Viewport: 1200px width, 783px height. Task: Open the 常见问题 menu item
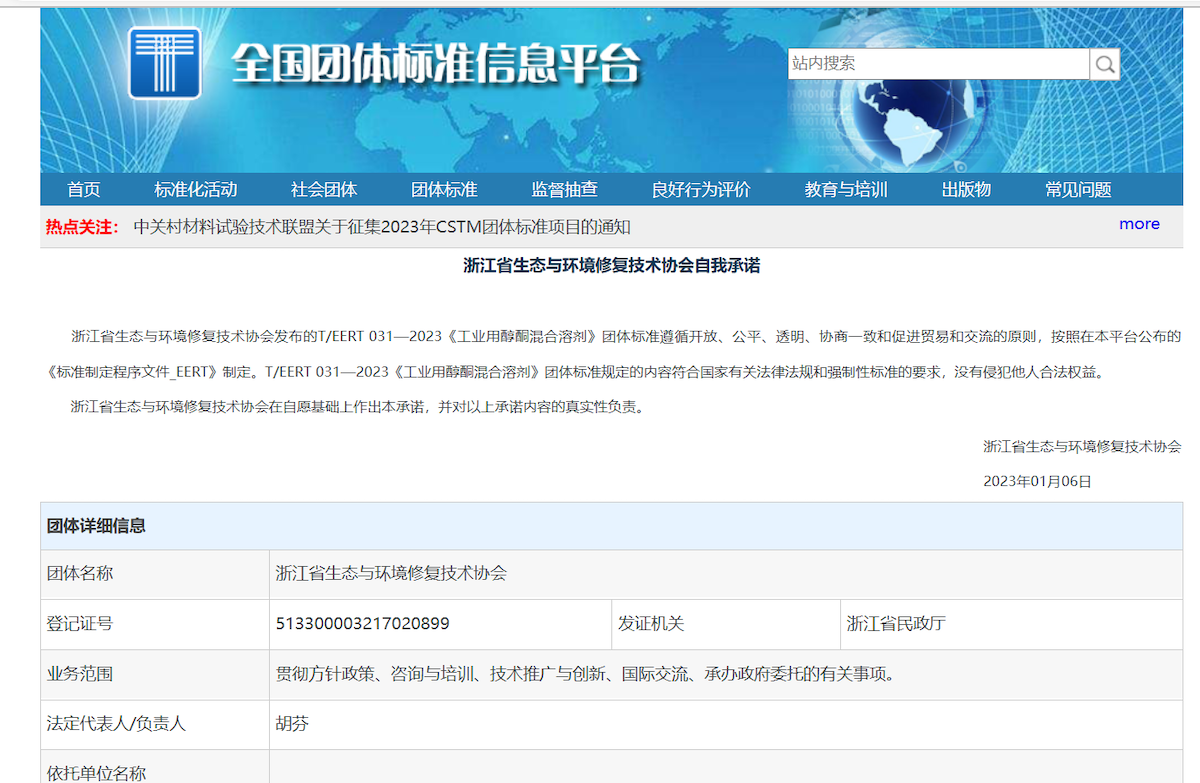pos(1078,190)
